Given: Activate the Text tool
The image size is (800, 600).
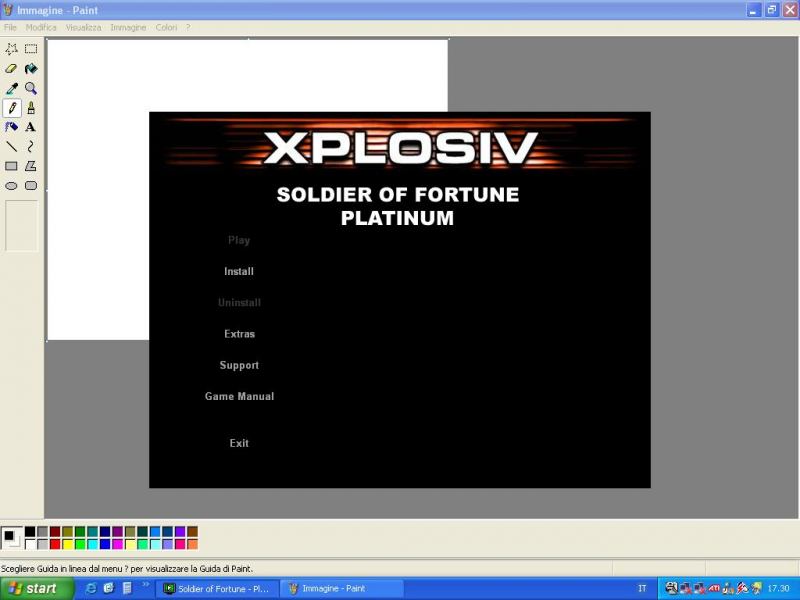Looking at the screenshot, I should click(31, 127).
